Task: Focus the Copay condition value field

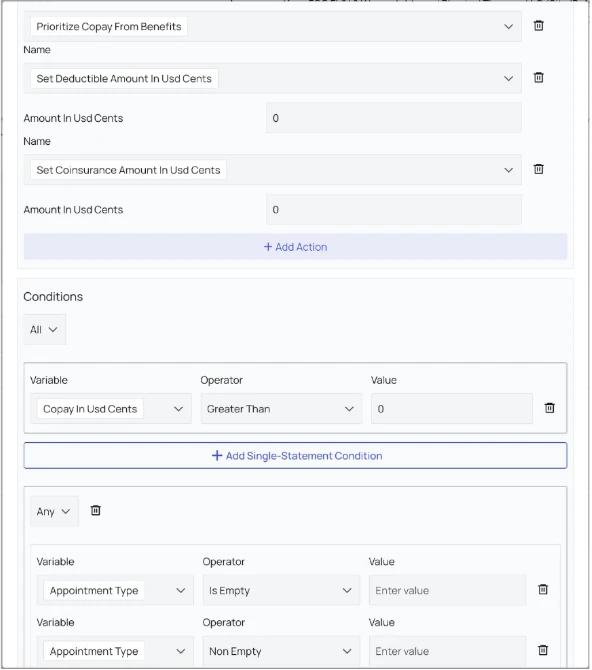Action: pos(452,409)
